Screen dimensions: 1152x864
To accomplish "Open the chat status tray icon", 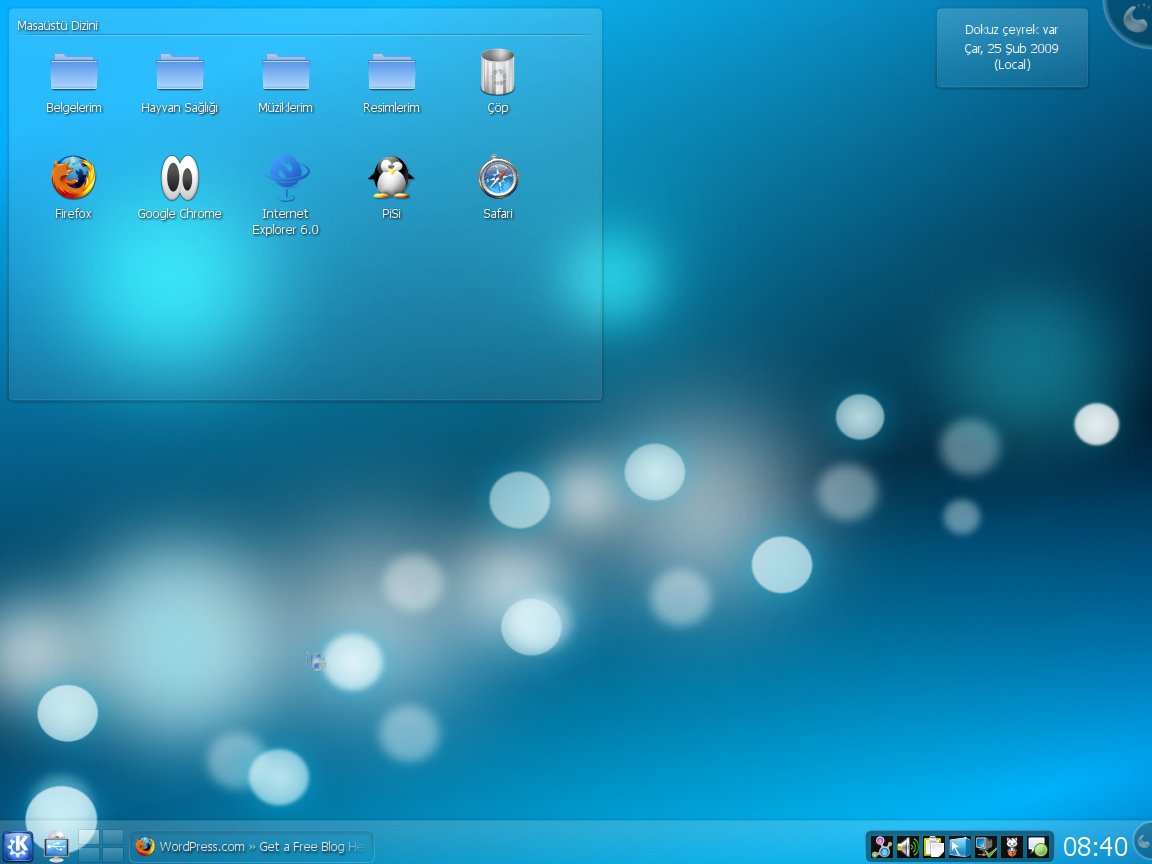I will (x=1037, y=847).
